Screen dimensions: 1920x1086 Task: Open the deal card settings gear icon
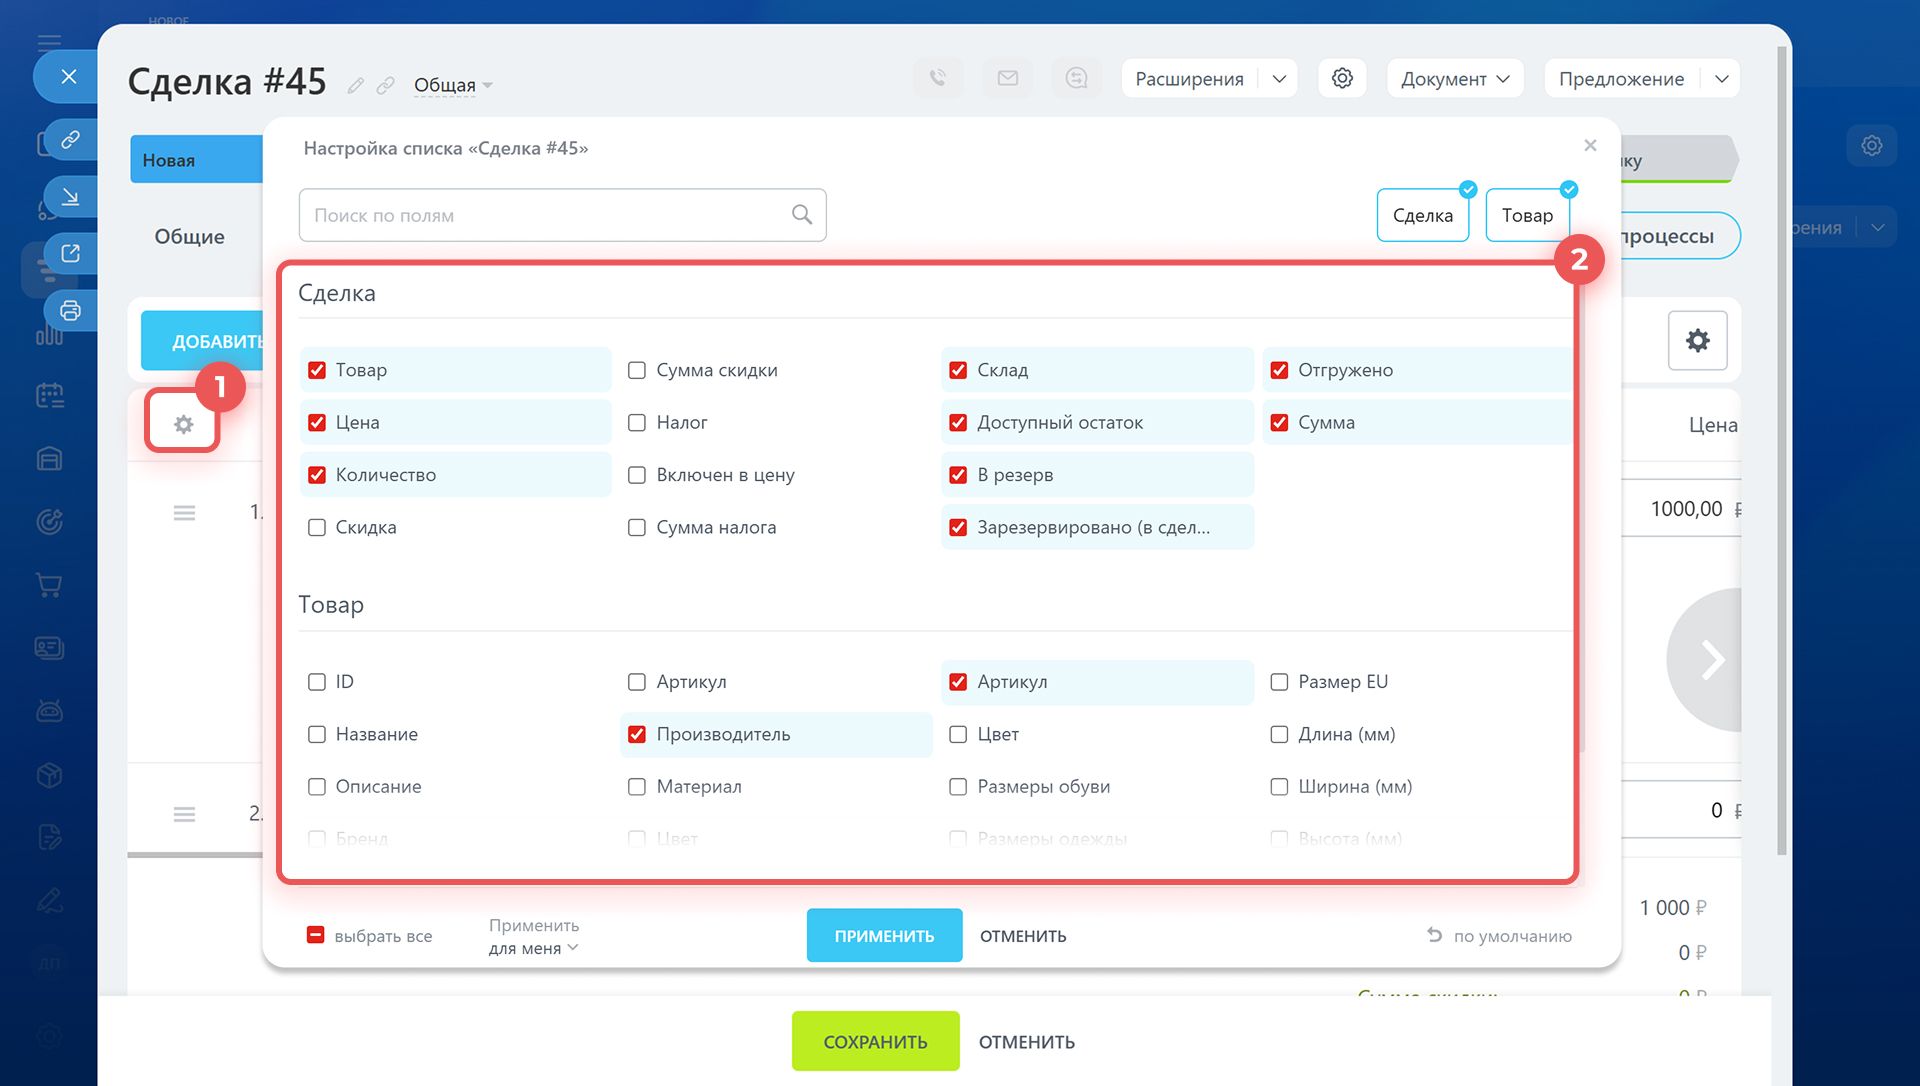point(1342,78)
